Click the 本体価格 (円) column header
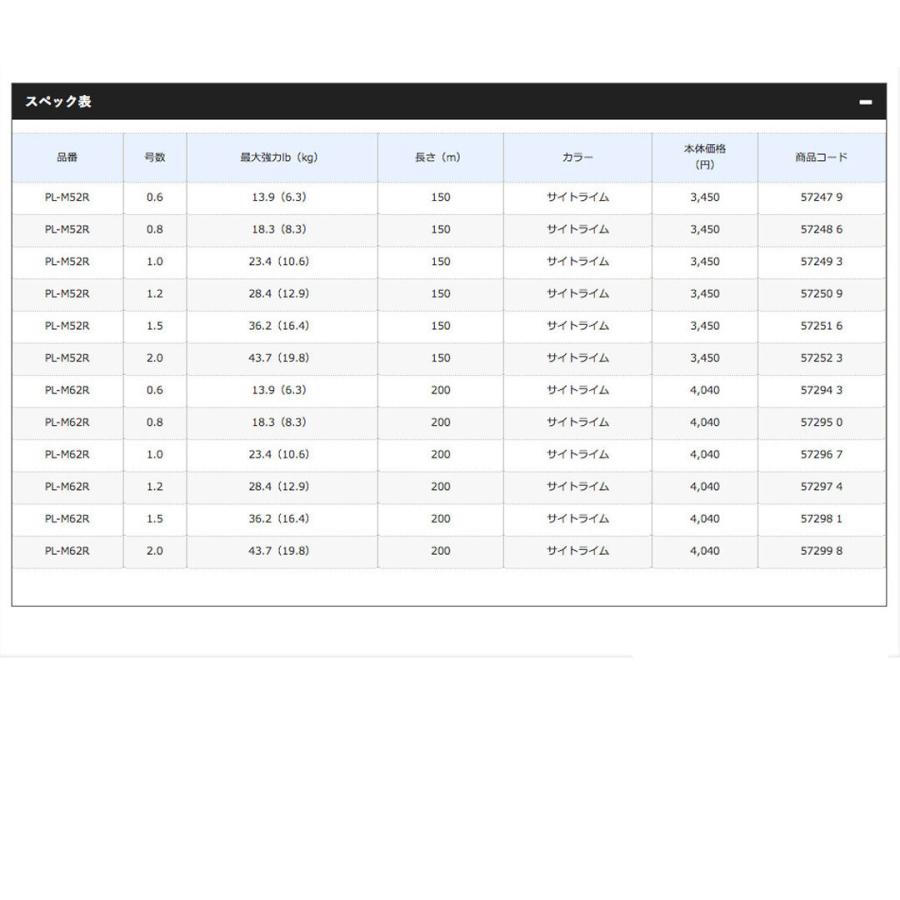This screenshot has width=900, height=900. [x=704, y=157]
